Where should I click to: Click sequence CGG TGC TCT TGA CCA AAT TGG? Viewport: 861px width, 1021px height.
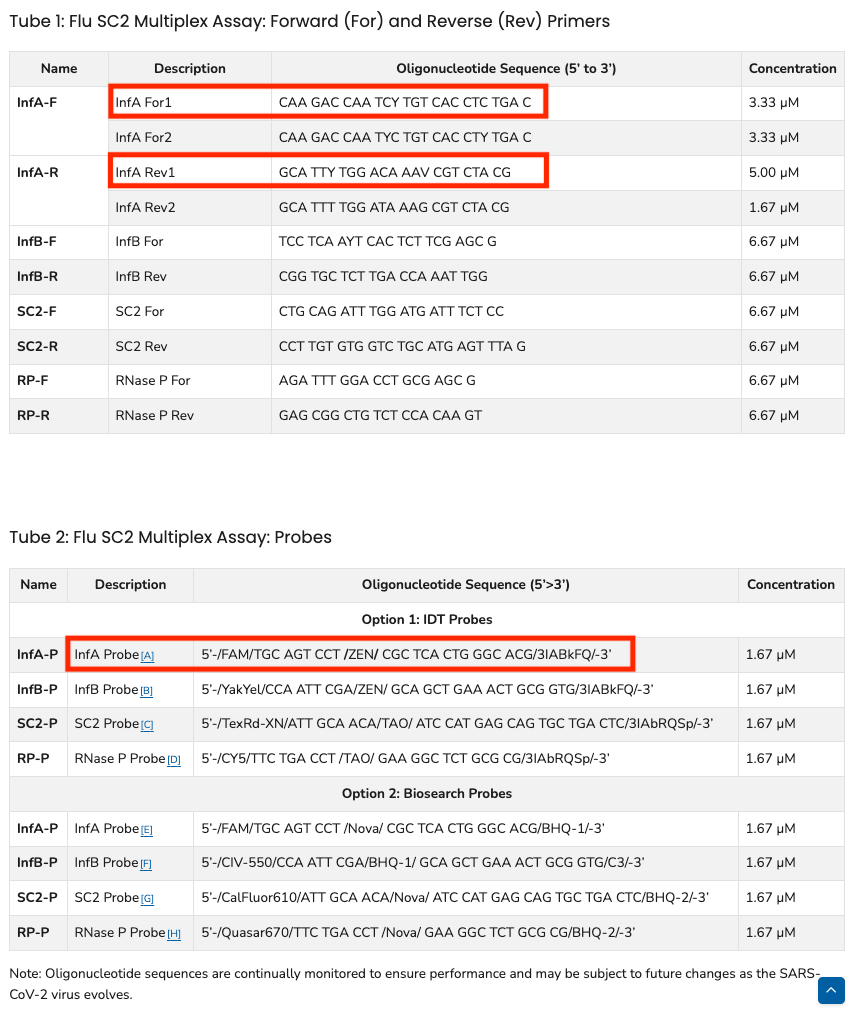(383, 277)
